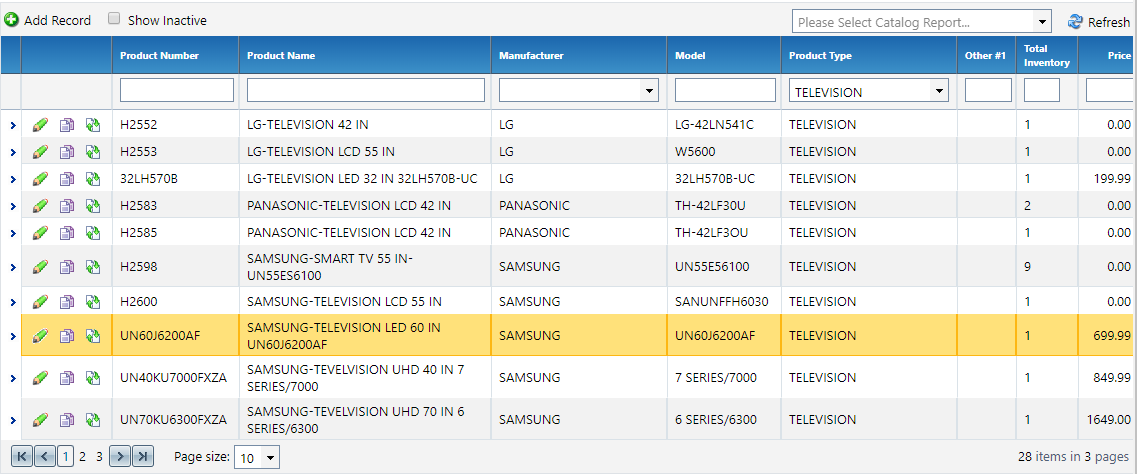Screen dimensions: 1137x474
Task: Sort by Product Number column header
Action: coord(160,56)
